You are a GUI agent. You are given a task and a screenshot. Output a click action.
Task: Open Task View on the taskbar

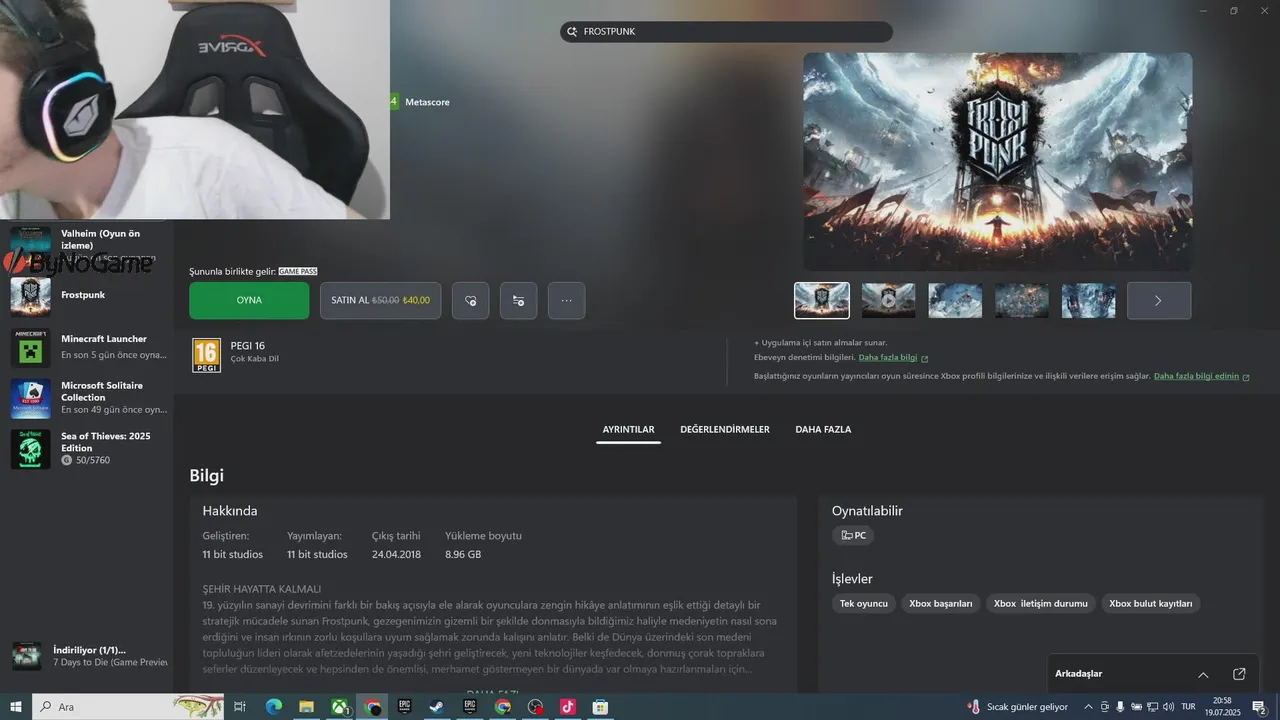[240, 707]
